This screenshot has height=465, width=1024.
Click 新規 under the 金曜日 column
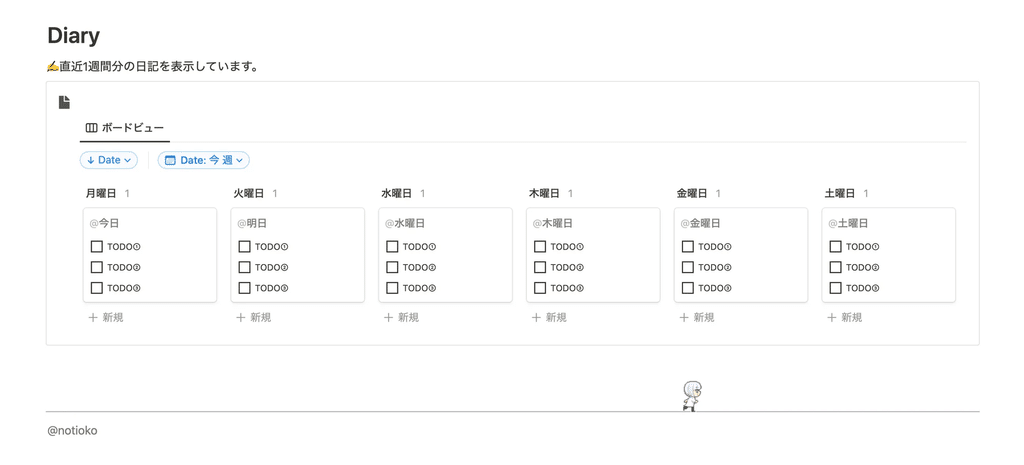(x=697, y=317)
